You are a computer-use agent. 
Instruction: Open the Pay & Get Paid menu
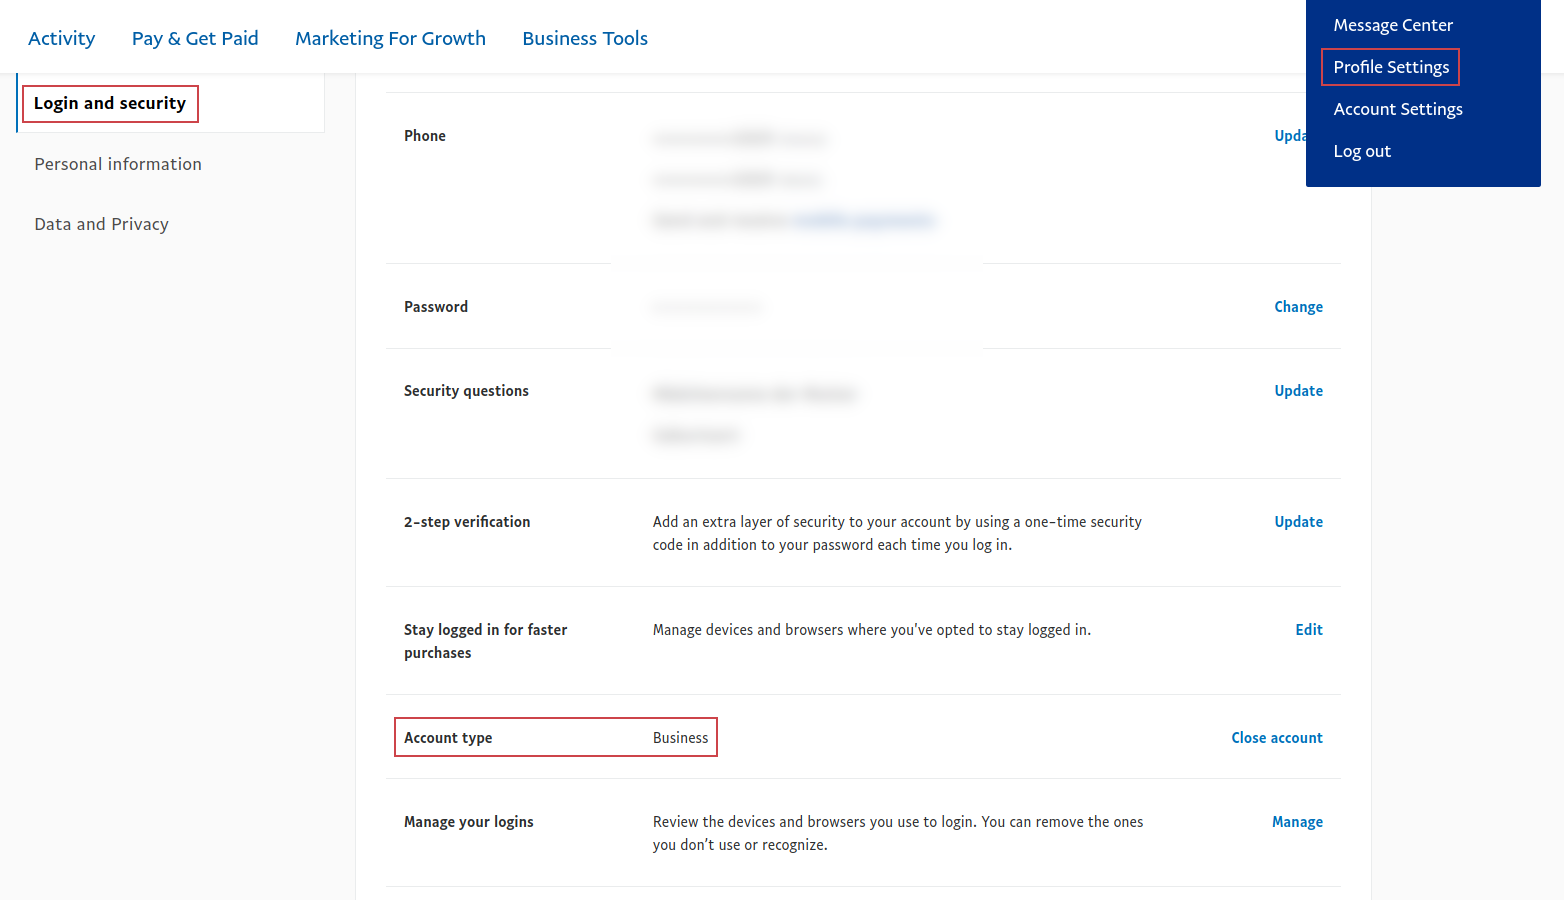click(195, 38)
